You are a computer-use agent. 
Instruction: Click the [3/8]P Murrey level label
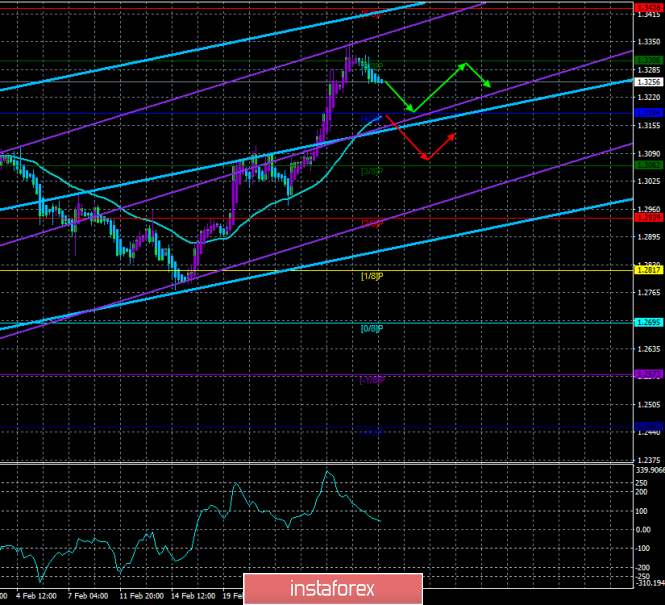372,171
